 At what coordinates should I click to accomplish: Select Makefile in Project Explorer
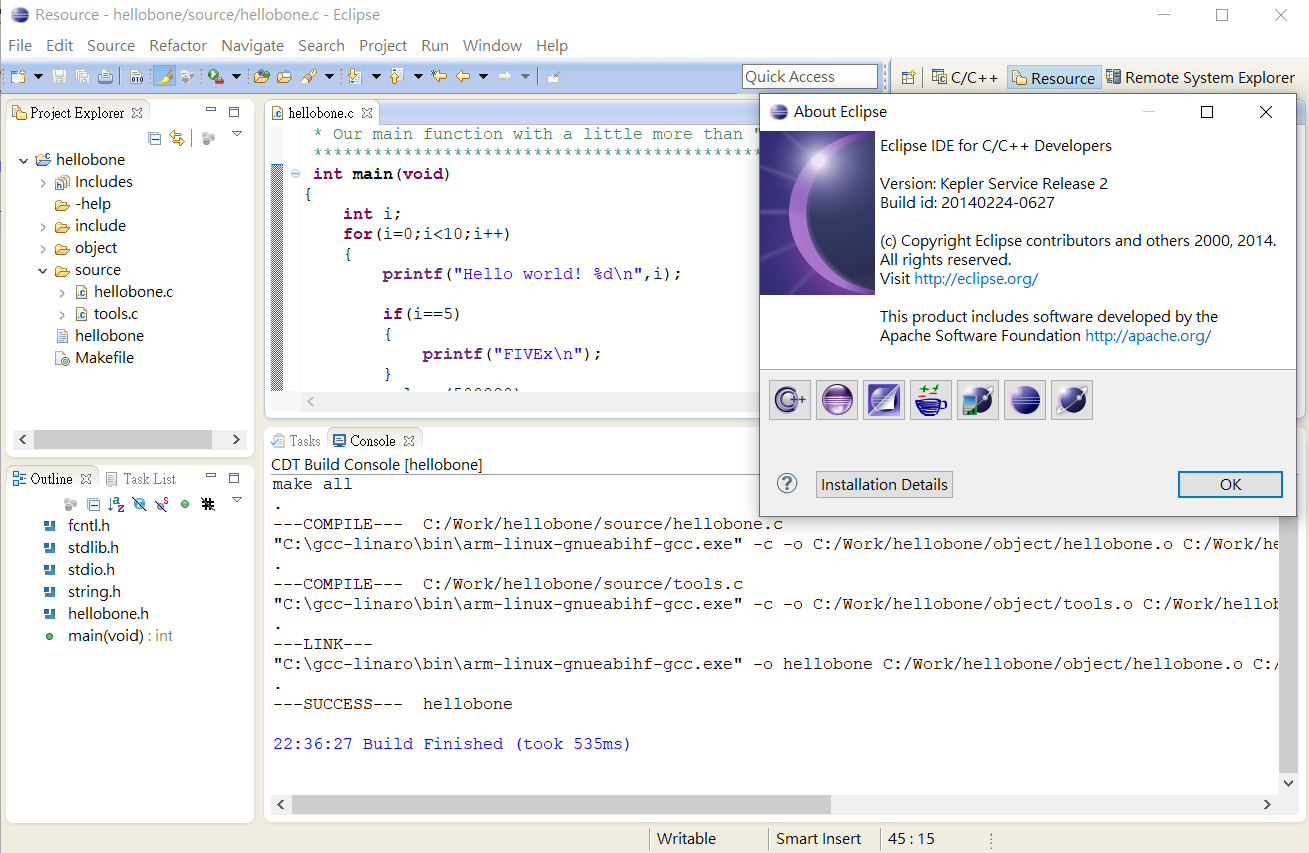click(94, 358)
